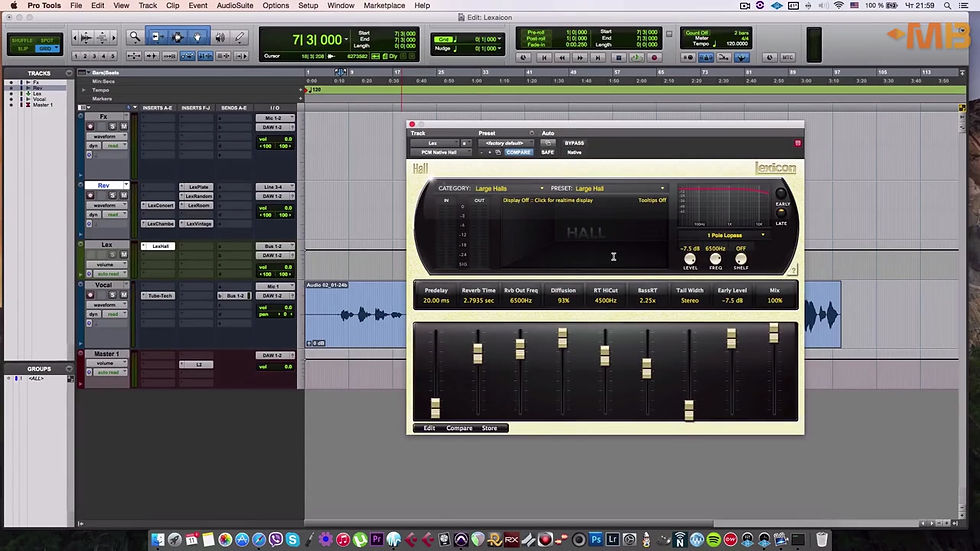Open the Track menu
Image resolution: width=980 pixels, height=551 pixels.
(148, 6)
